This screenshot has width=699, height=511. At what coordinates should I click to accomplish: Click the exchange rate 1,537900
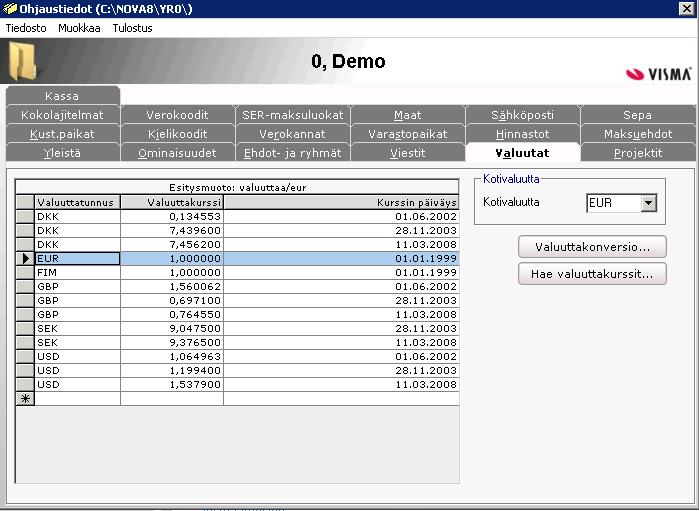point(172,385)
